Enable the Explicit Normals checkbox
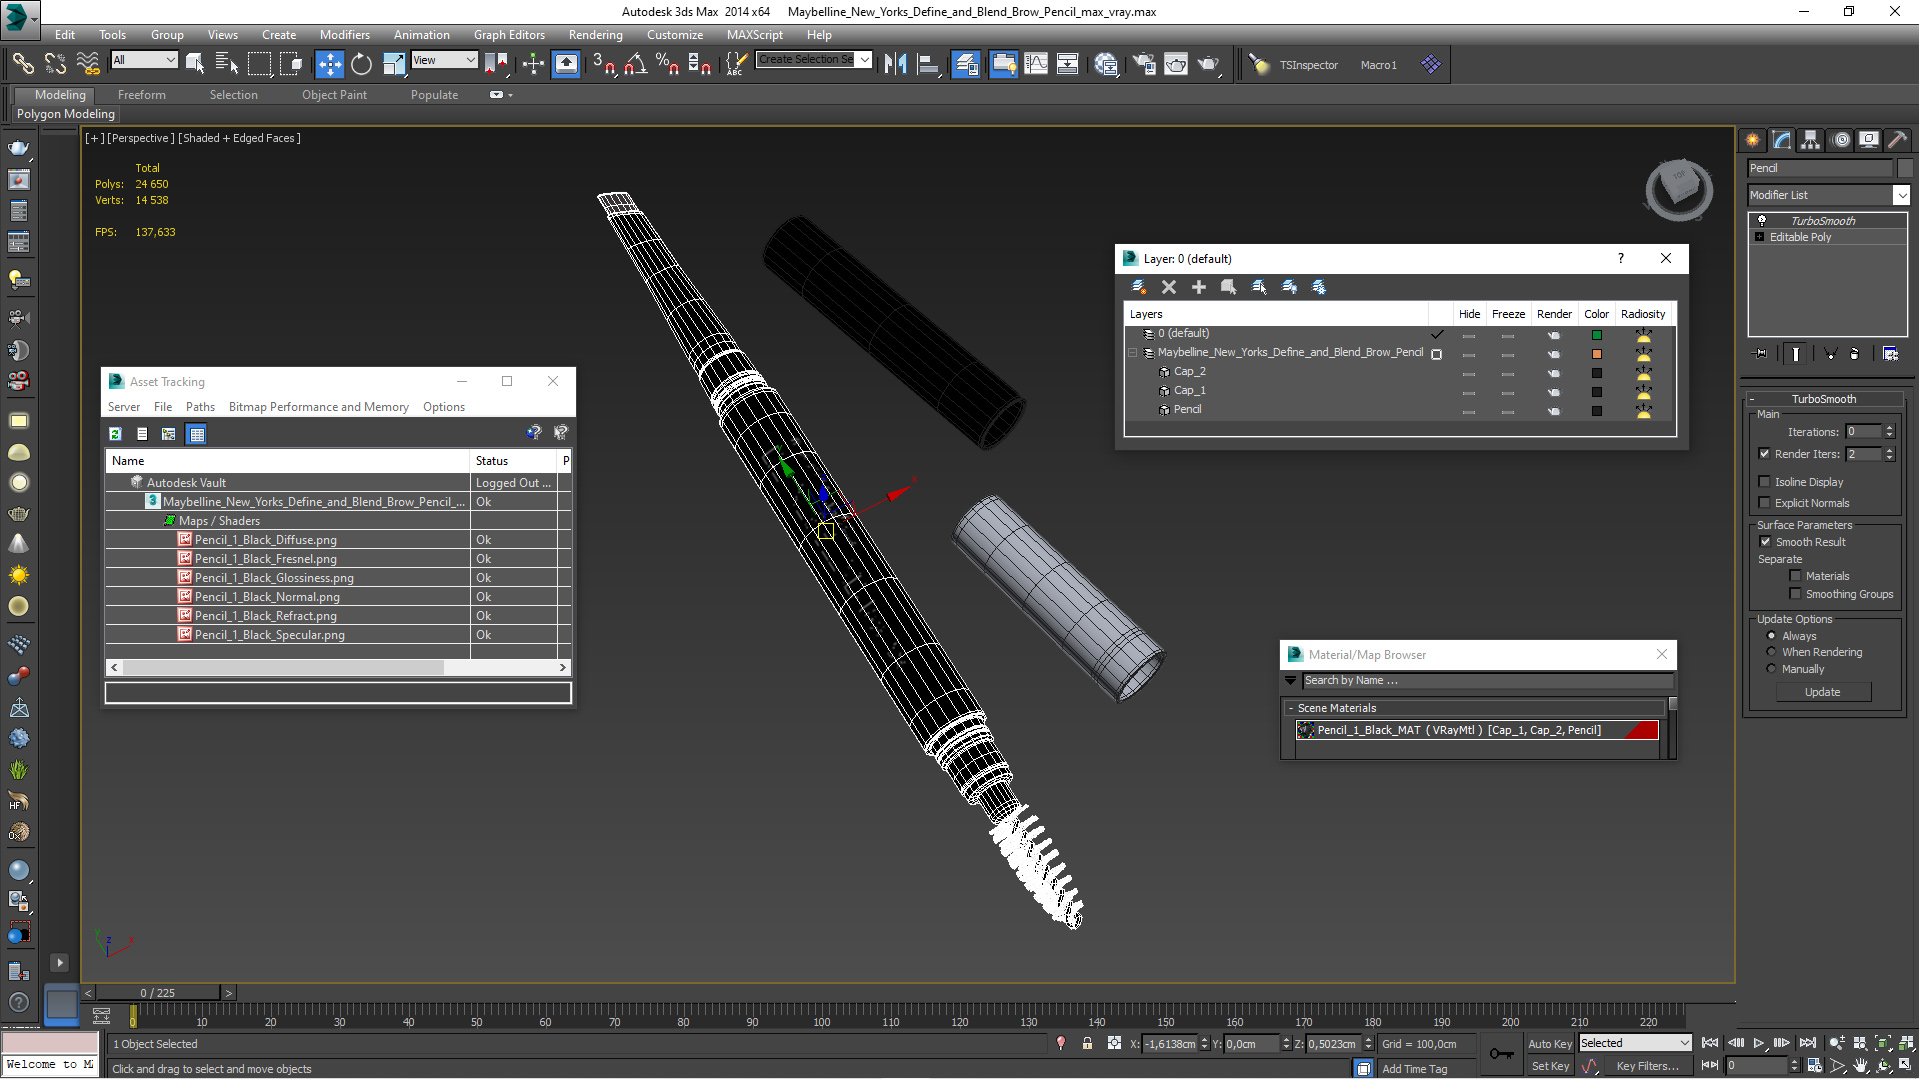 tap(1764, 502)
